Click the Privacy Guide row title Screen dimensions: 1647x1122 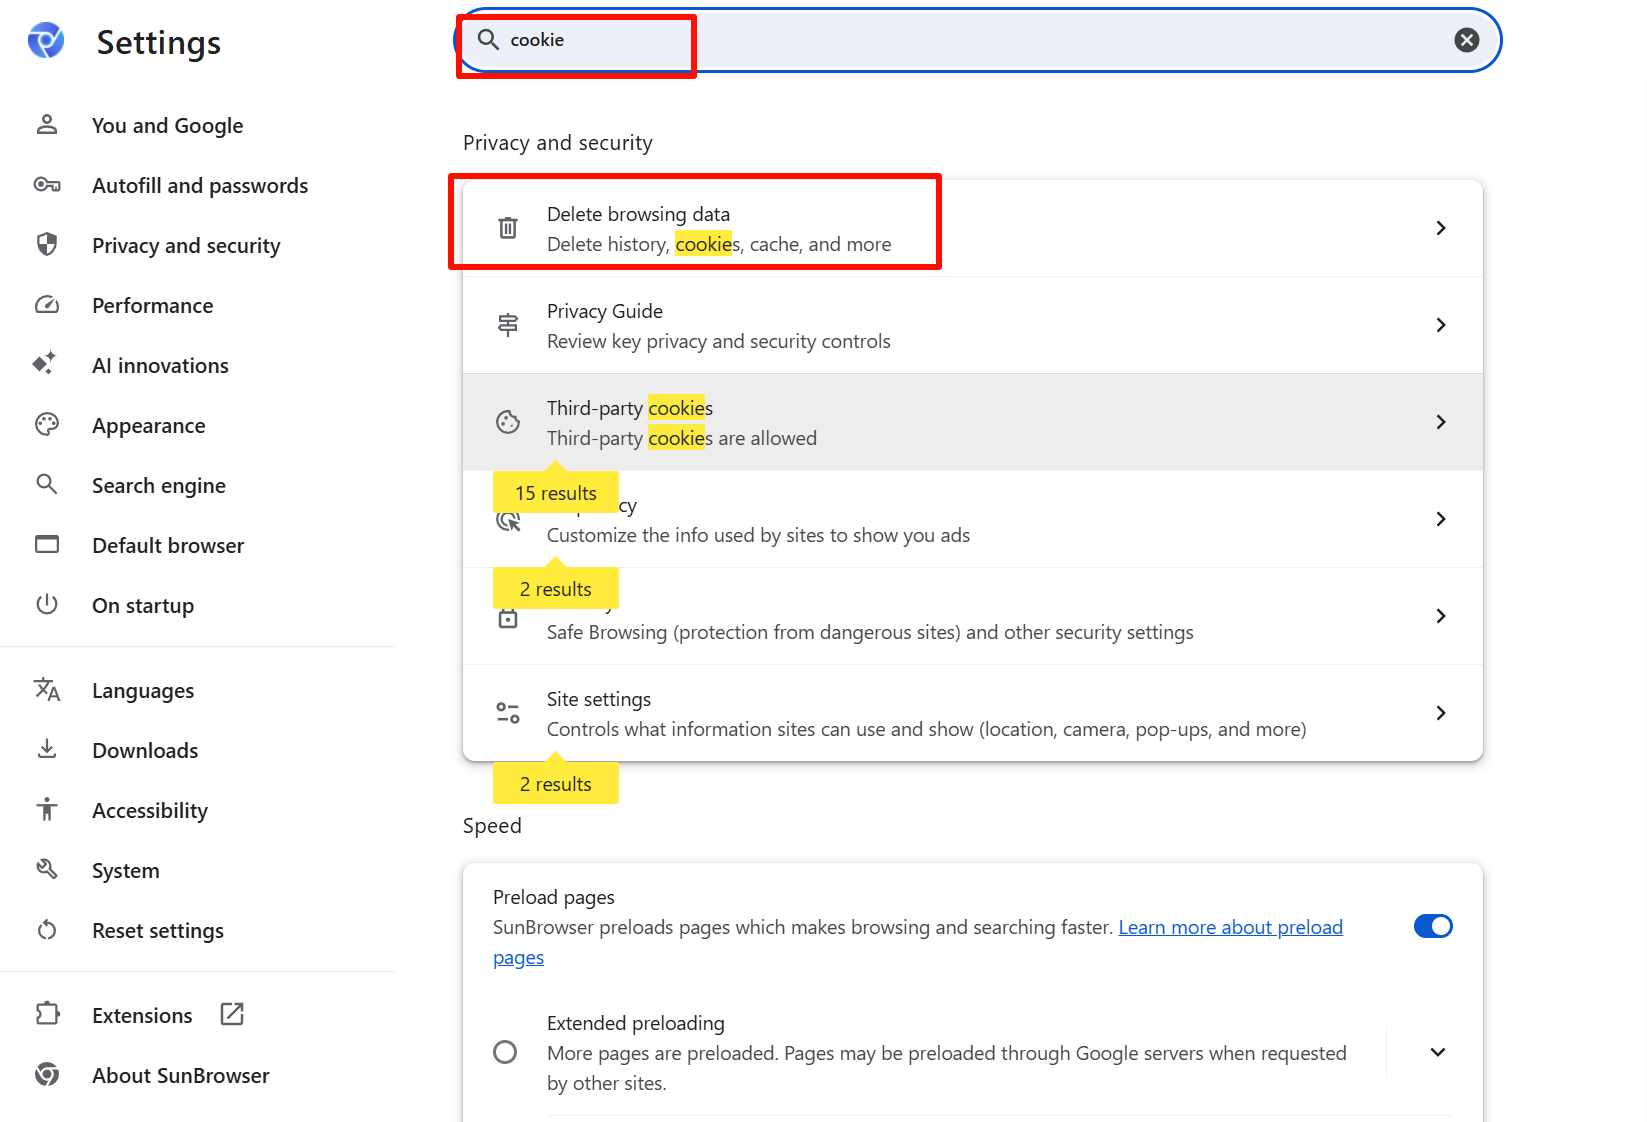[605, 311]
